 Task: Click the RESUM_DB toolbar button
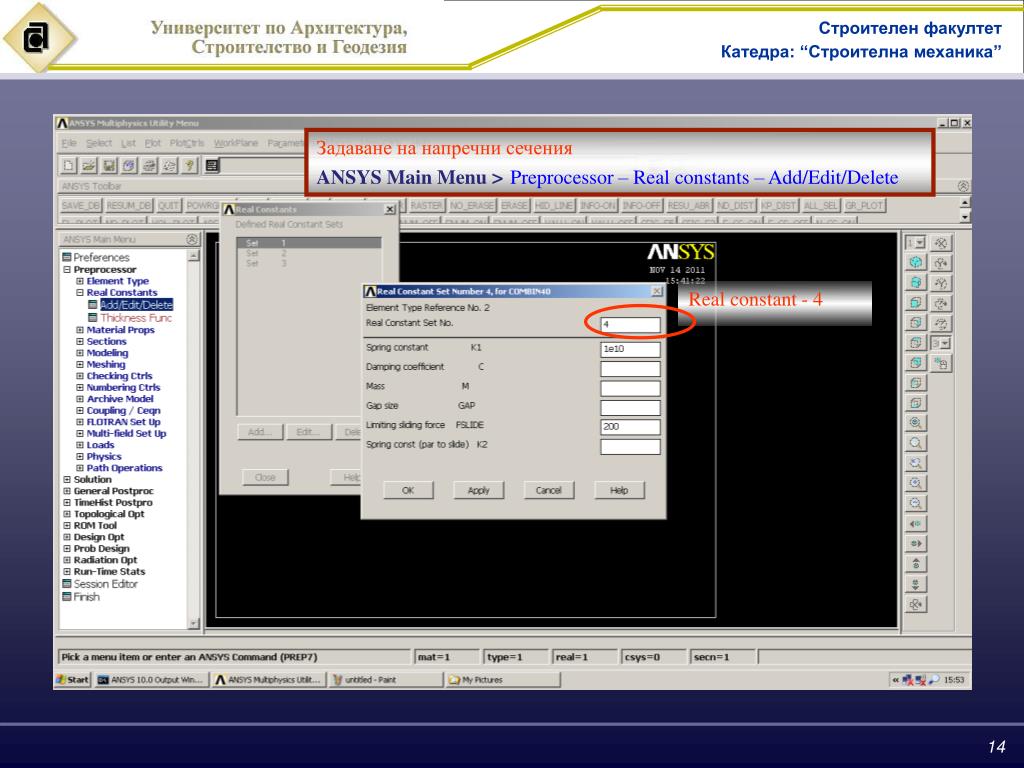click(x=129, y=206)
